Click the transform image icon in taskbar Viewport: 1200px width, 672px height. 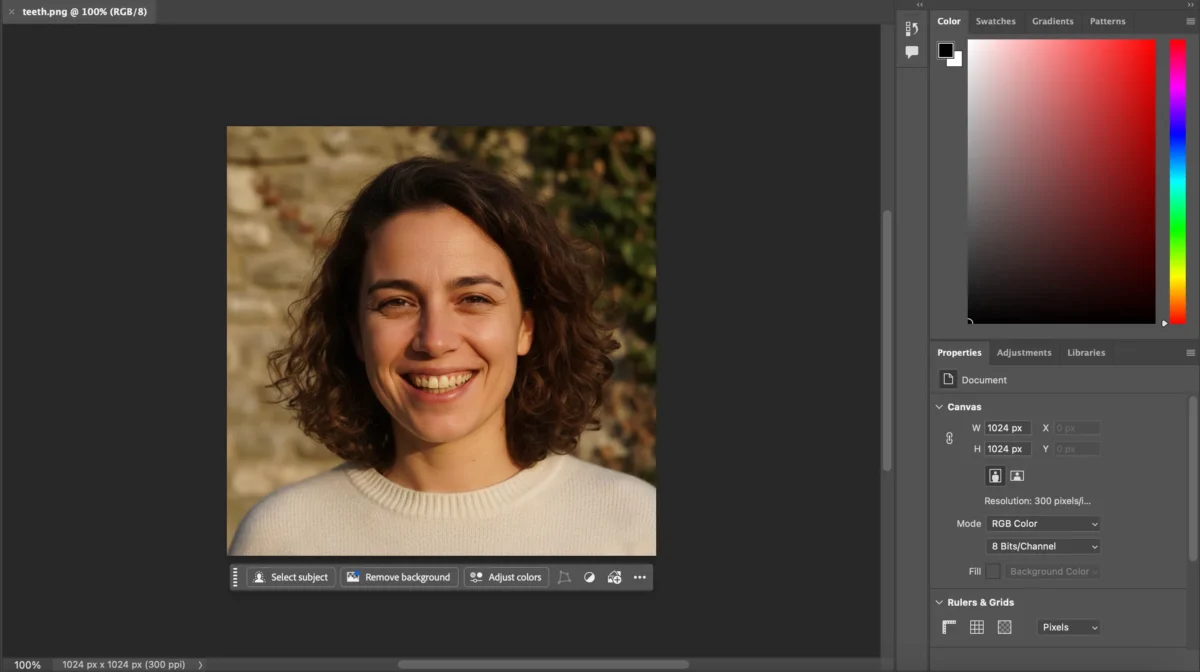click(x=564, y=577)
